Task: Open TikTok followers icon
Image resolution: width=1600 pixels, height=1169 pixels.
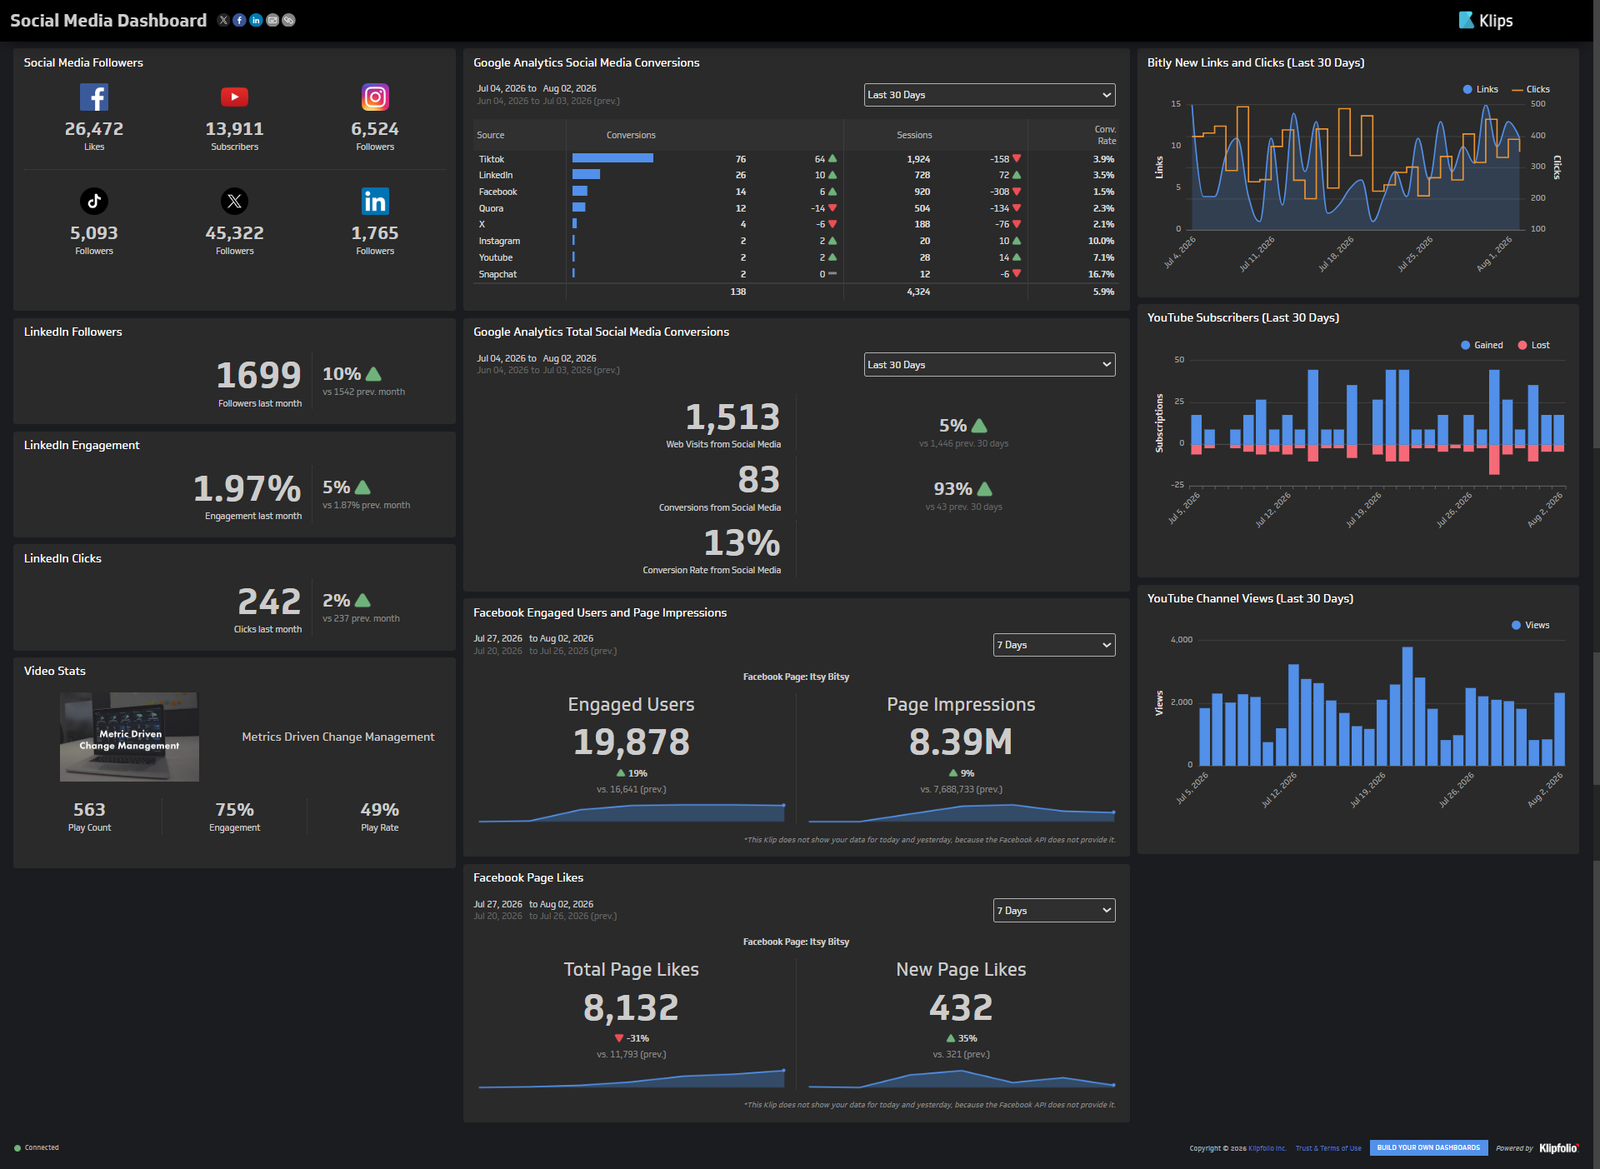Action: click(x=94, y=201)
